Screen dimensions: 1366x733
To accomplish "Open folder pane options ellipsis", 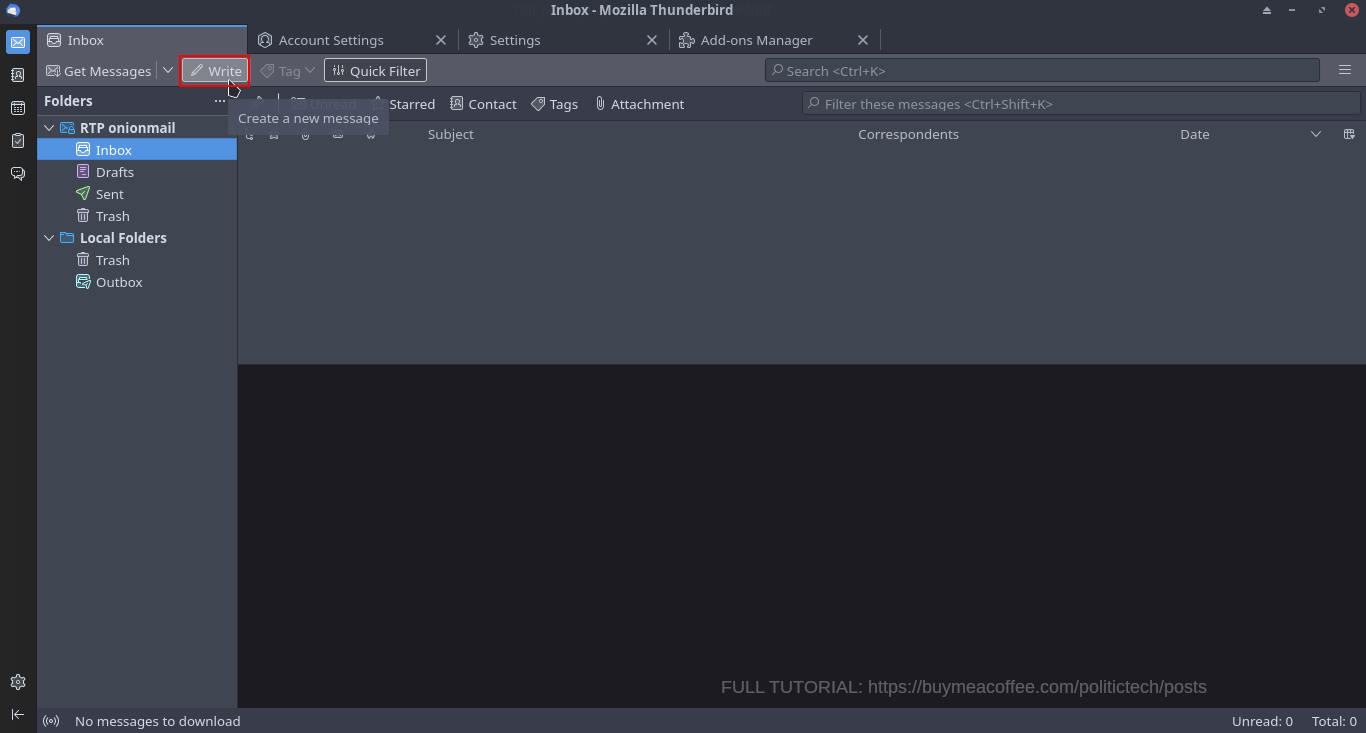I will pos(220,101).
